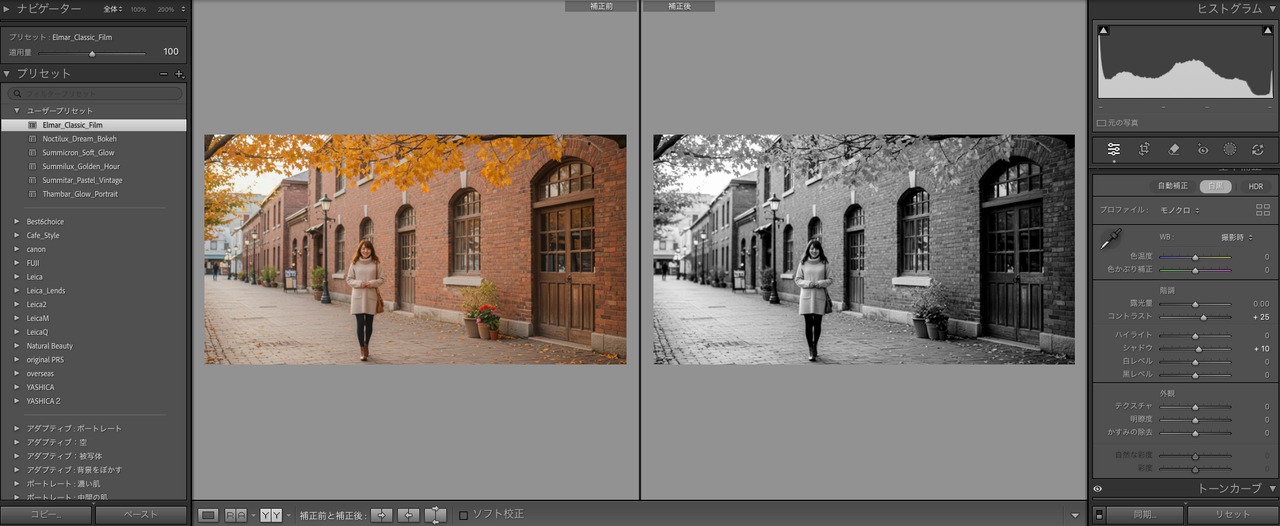Select the Edit sliders tool icon
Screen dimensions: 1280x526
click(x=1113, y=149)
